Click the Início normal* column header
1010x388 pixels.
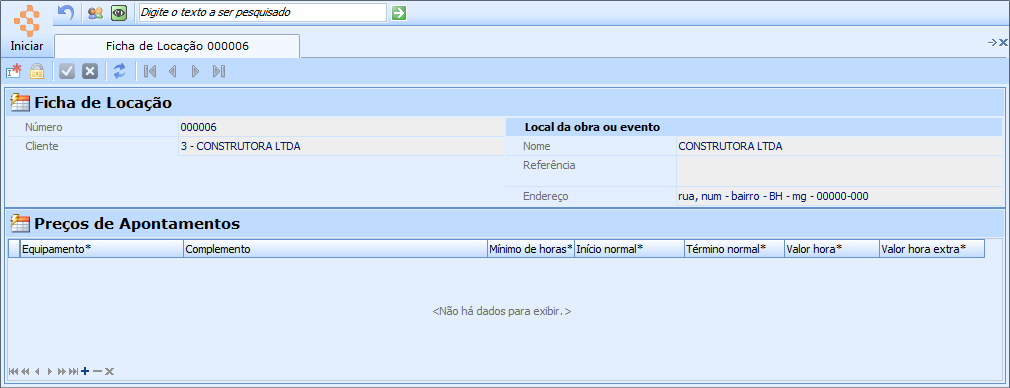point(629,249)
